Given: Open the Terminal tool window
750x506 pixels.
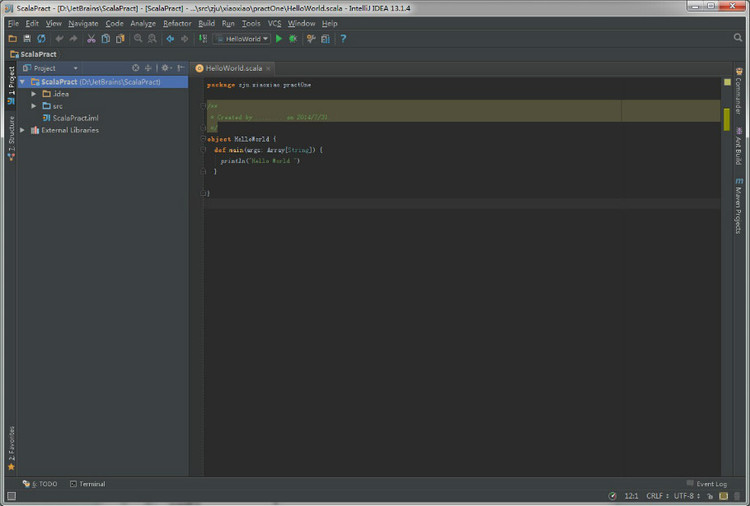Looking at the screenshot, I should tap(88, 484).
